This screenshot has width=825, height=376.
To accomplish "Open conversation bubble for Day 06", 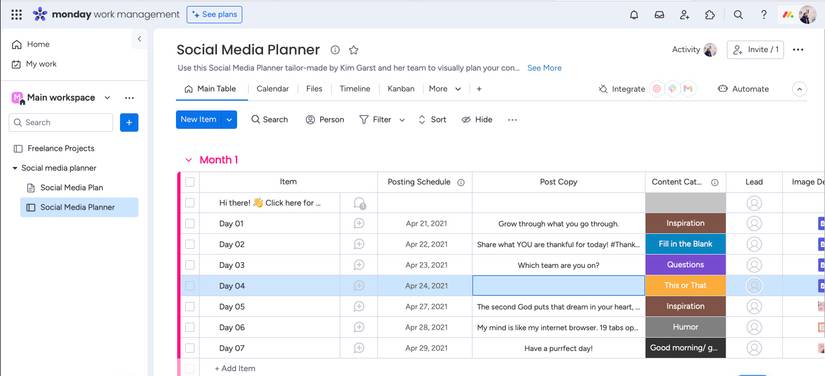I will (x=359, y=328).
